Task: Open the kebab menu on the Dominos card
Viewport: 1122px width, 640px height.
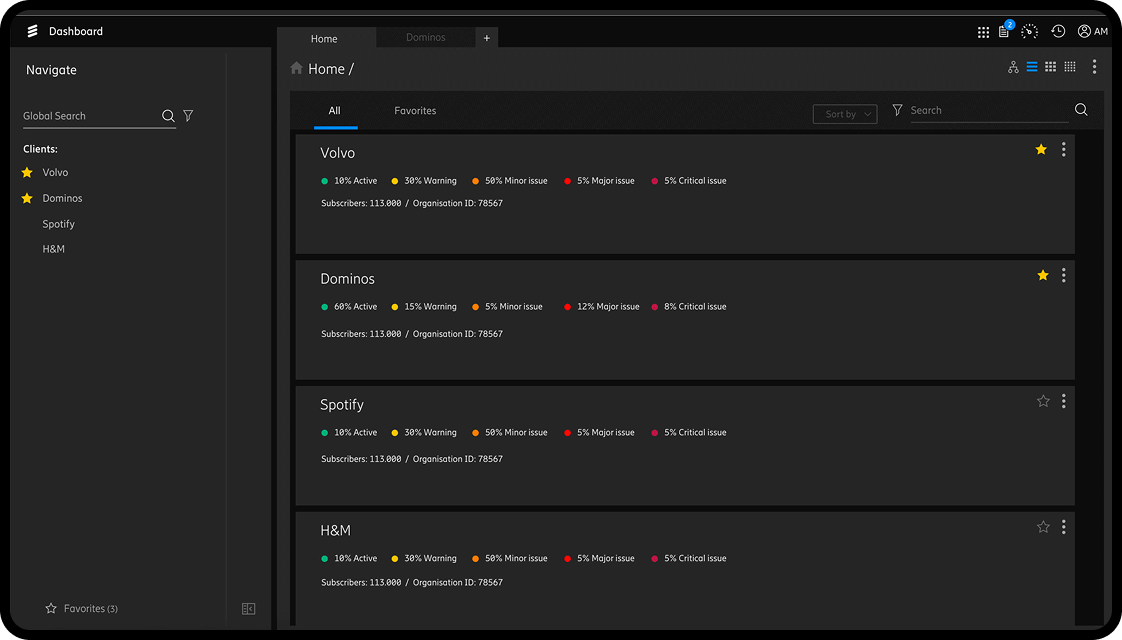Action: coord(1063,275)
